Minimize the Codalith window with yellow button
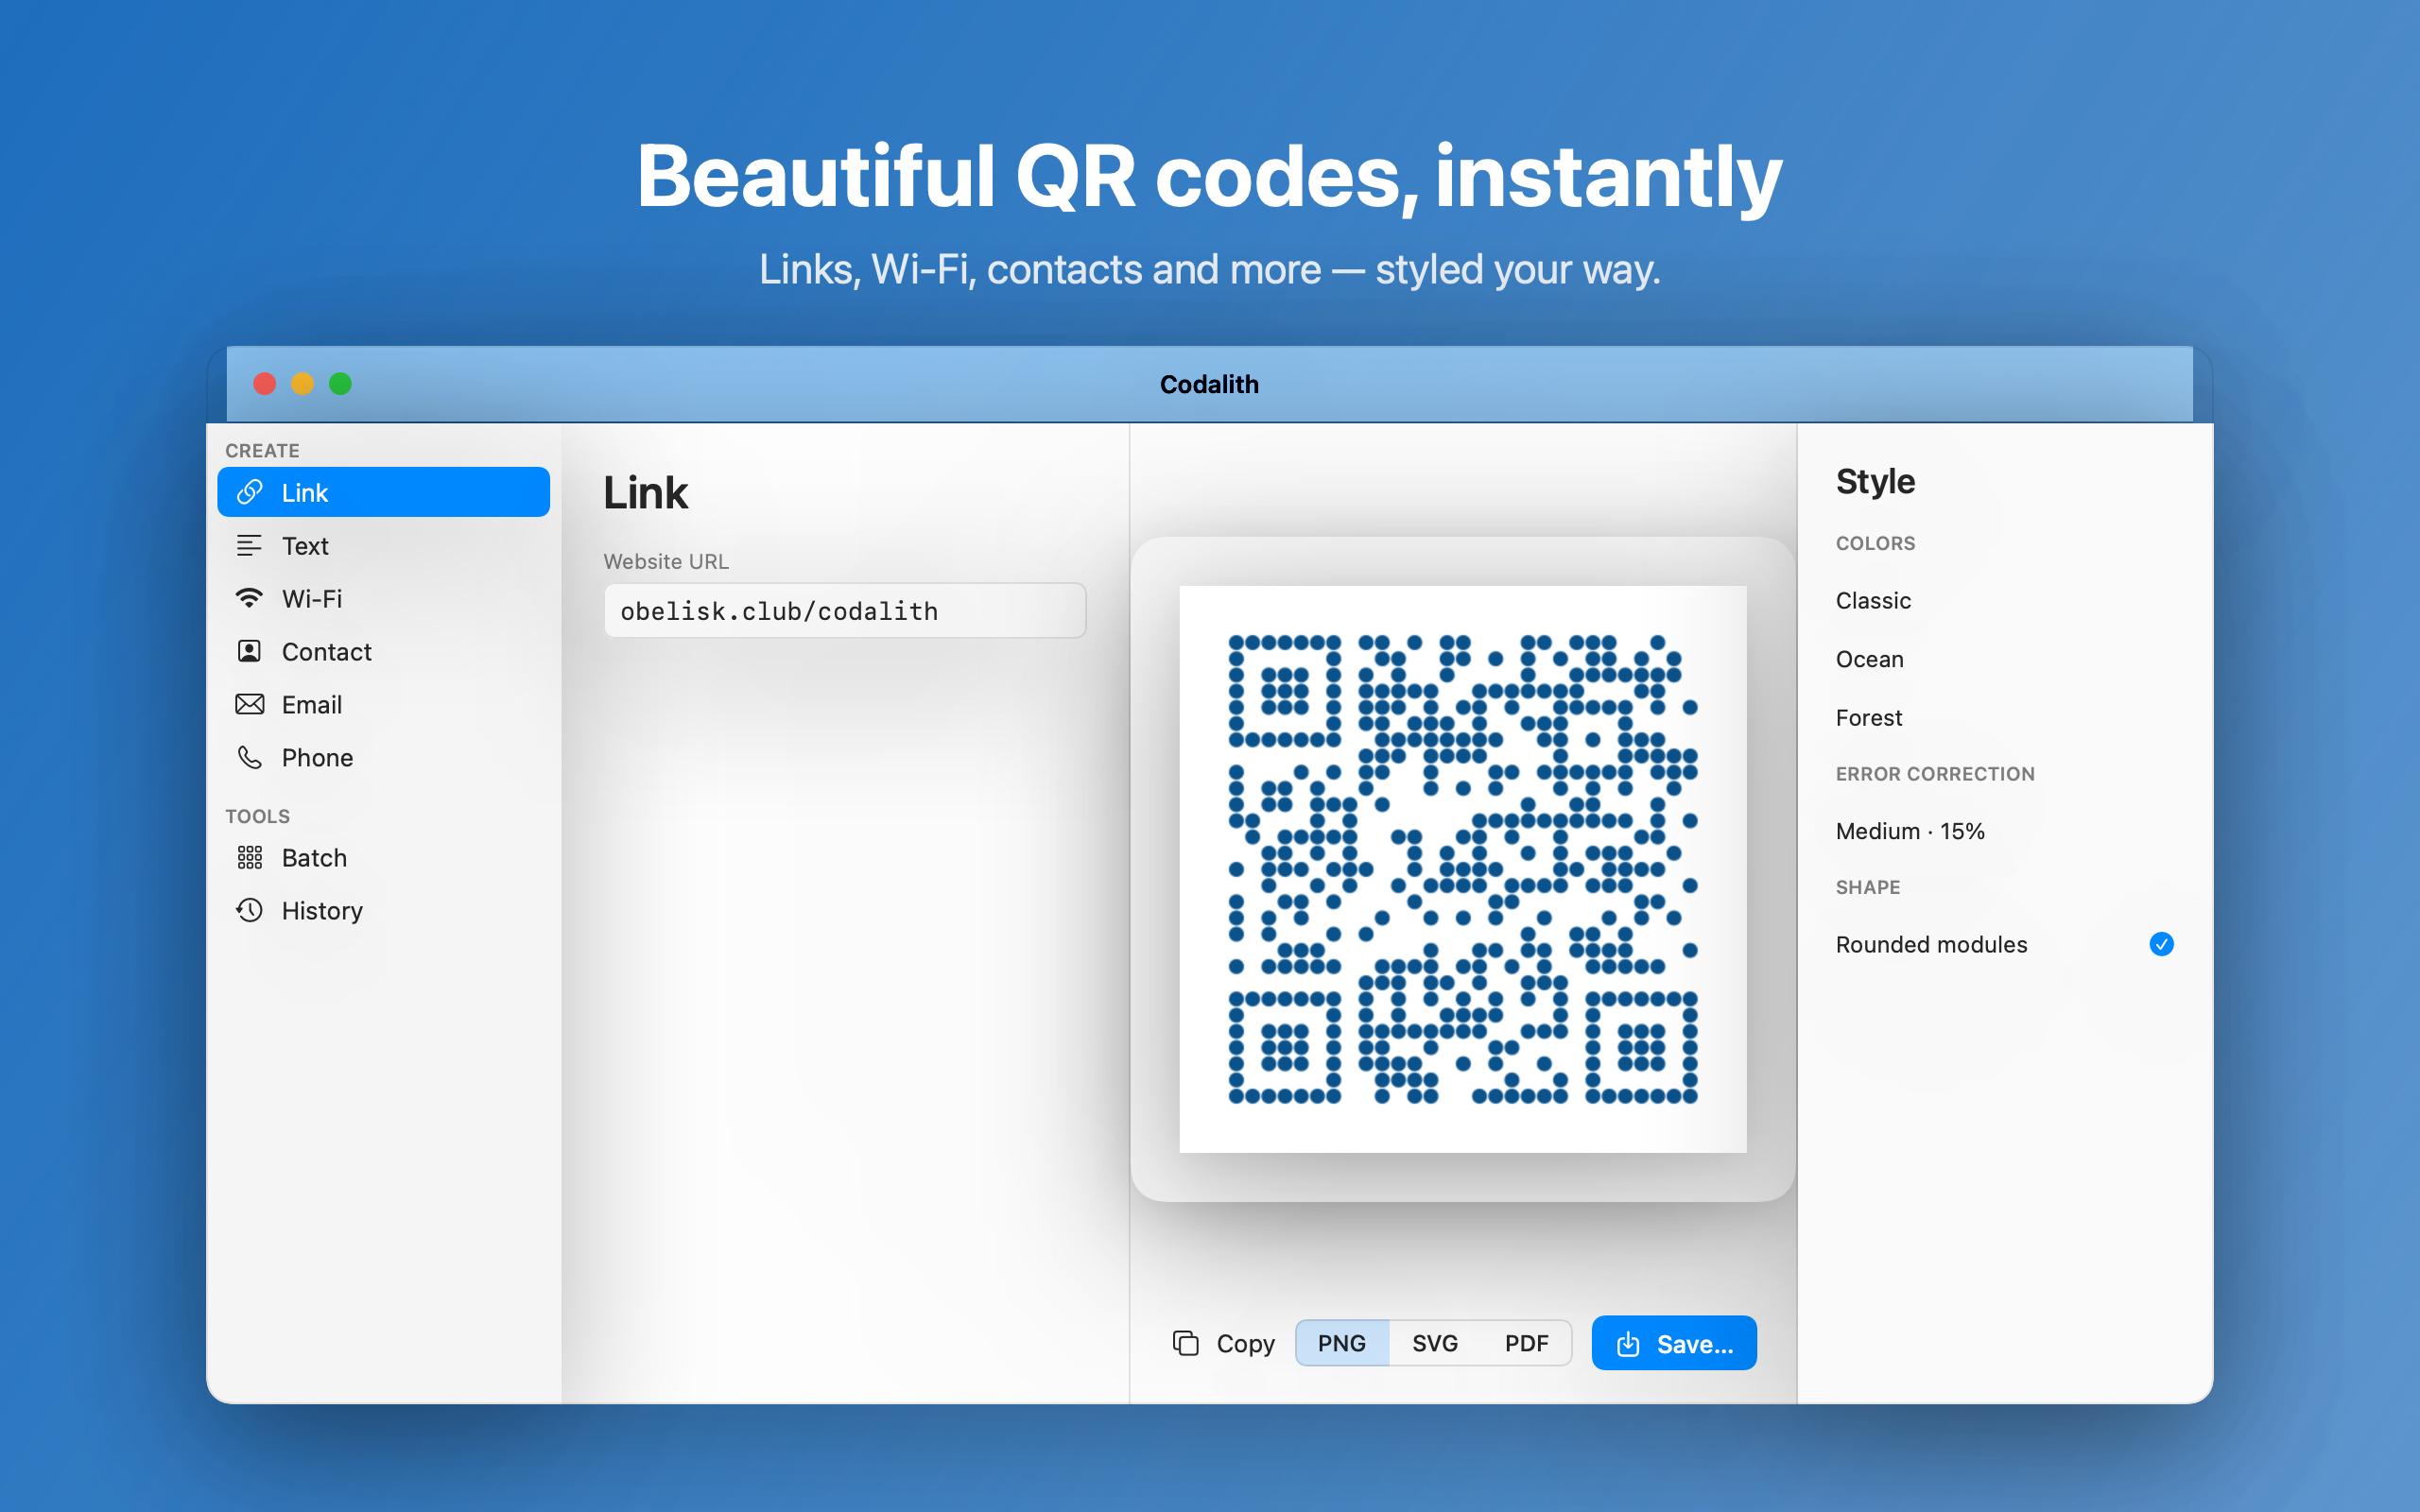 coord(303,384)
